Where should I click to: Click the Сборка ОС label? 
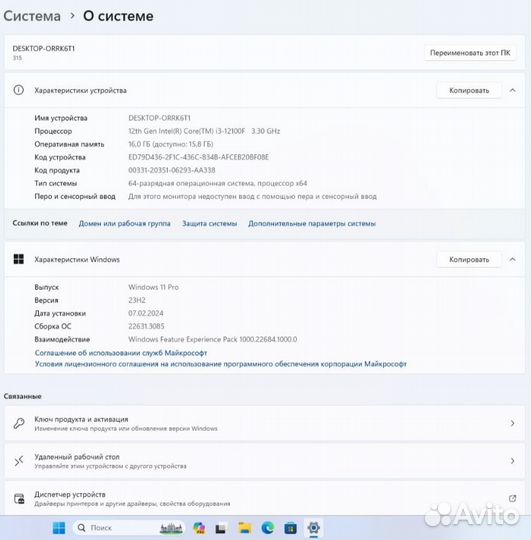(x=53, y=326)
